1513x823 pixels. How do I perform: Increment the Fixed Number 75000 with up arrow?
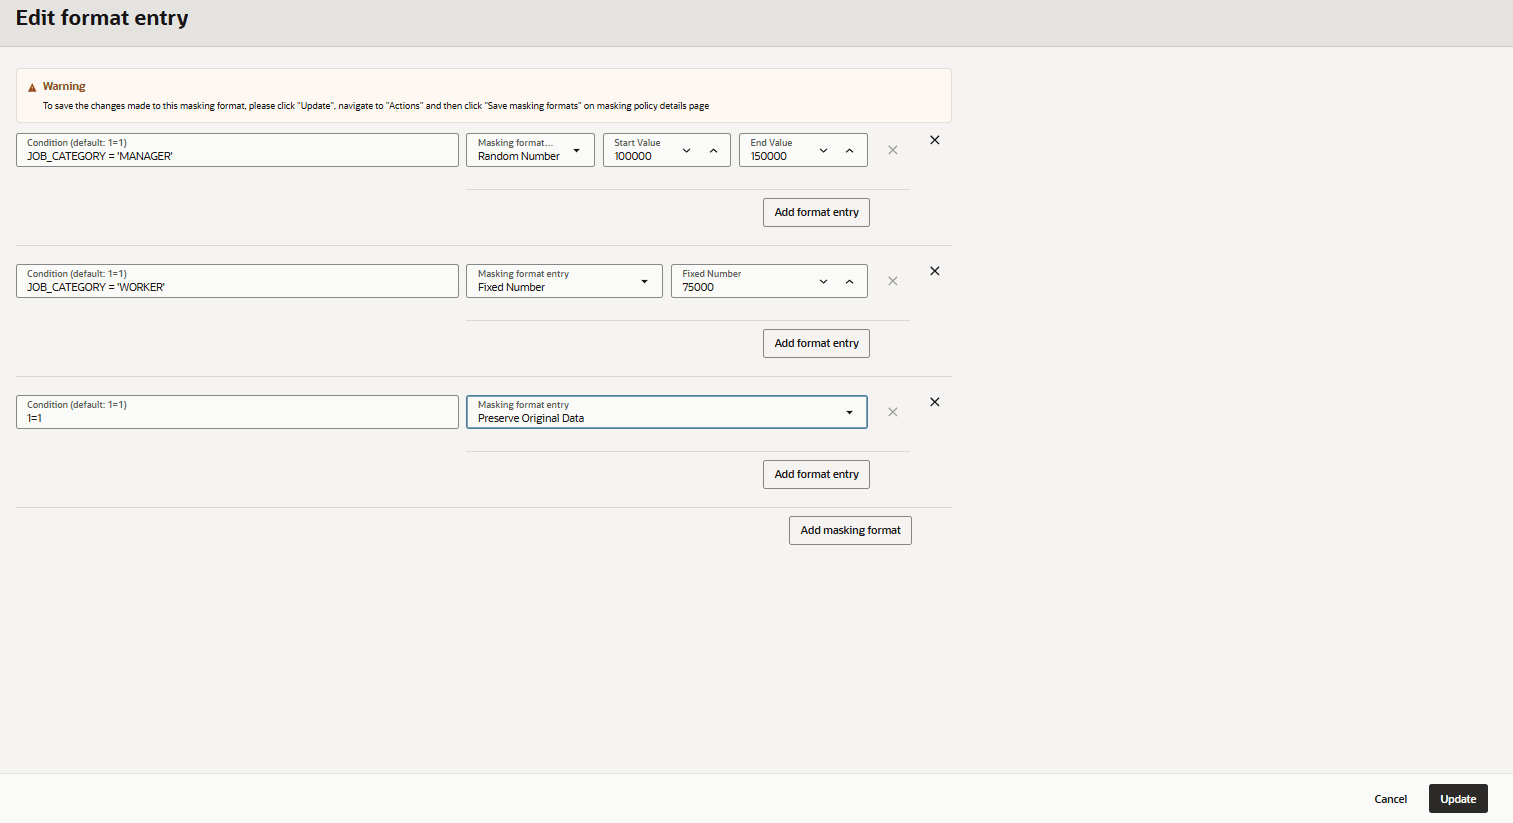tap(851, 281)
